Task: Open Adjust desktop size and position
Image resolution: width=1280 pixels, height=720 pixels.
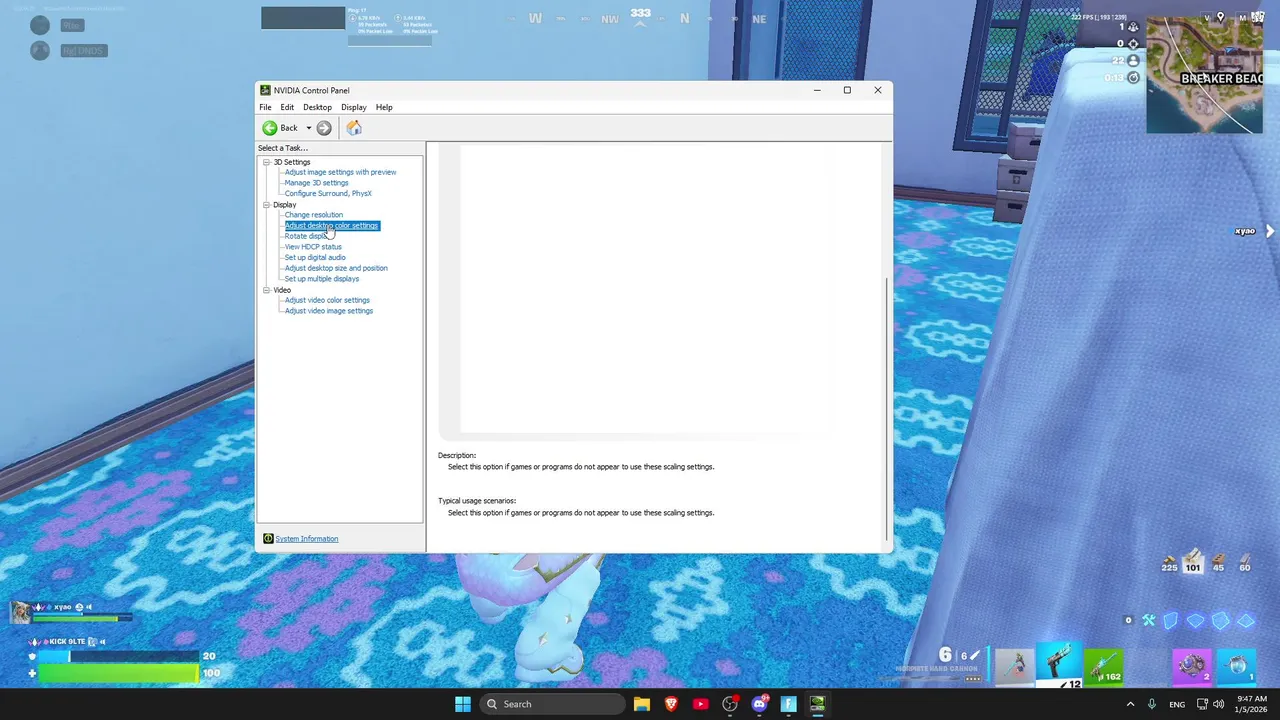Action: click(x=336, y=268)
